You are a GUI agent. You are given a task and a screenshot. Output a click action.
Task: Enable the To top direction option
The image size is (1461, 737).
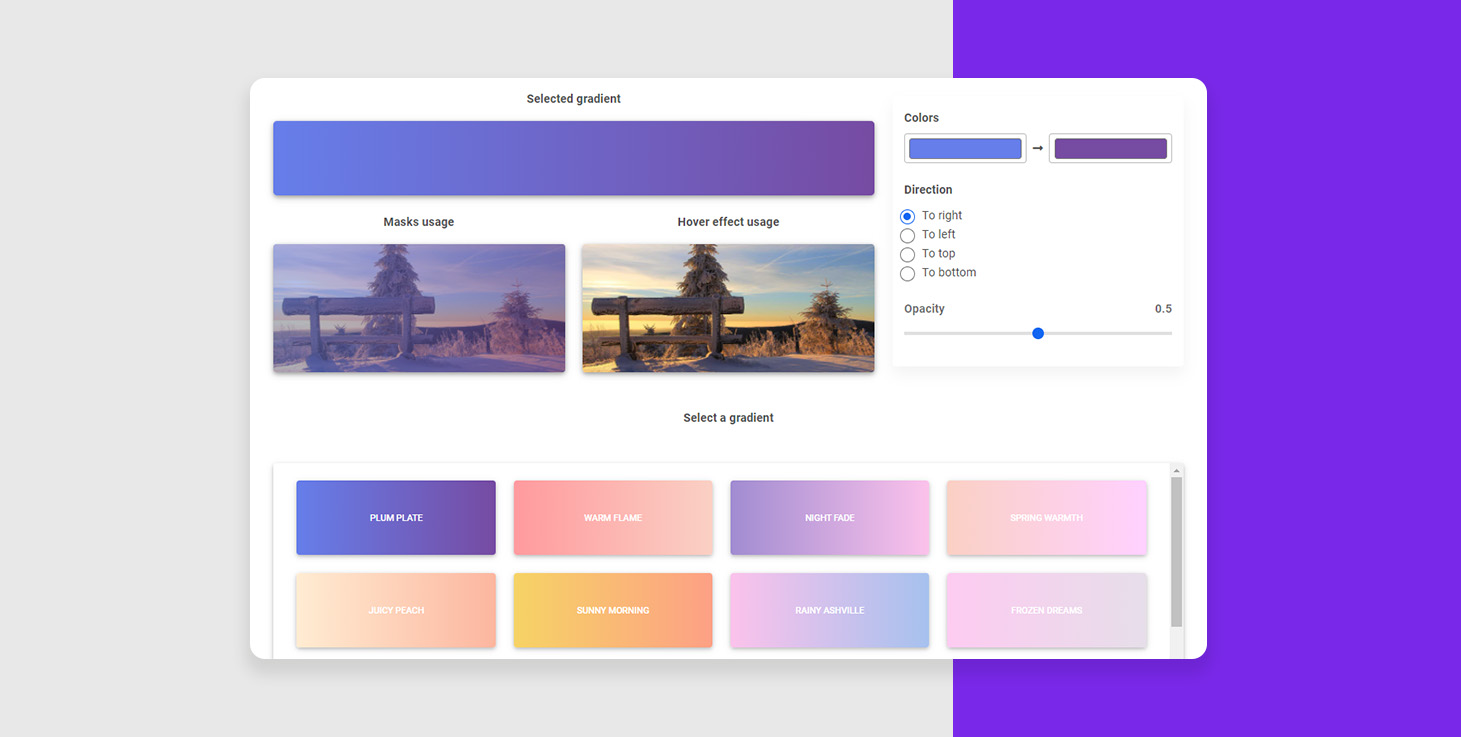coord(908,254)
